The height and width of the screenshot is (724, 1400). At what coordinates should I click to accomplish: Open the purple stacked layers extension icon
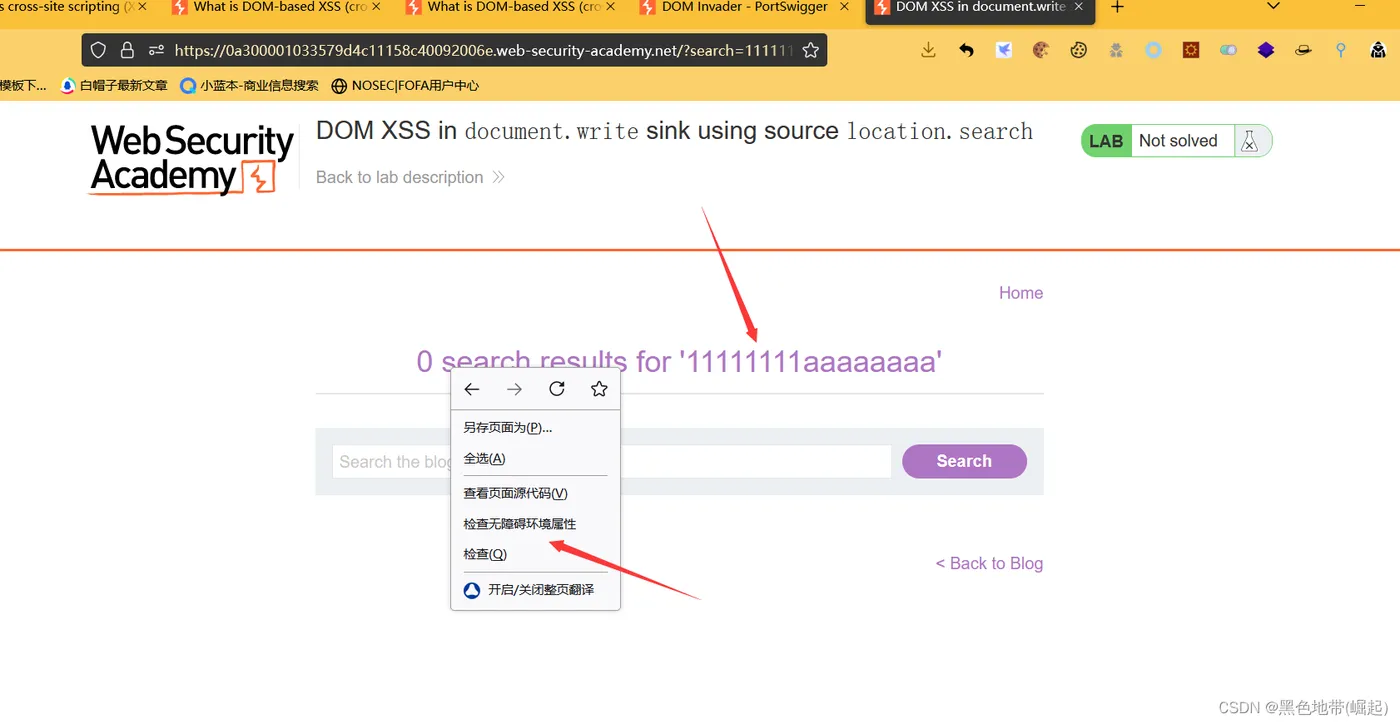tap(1266, 50)
